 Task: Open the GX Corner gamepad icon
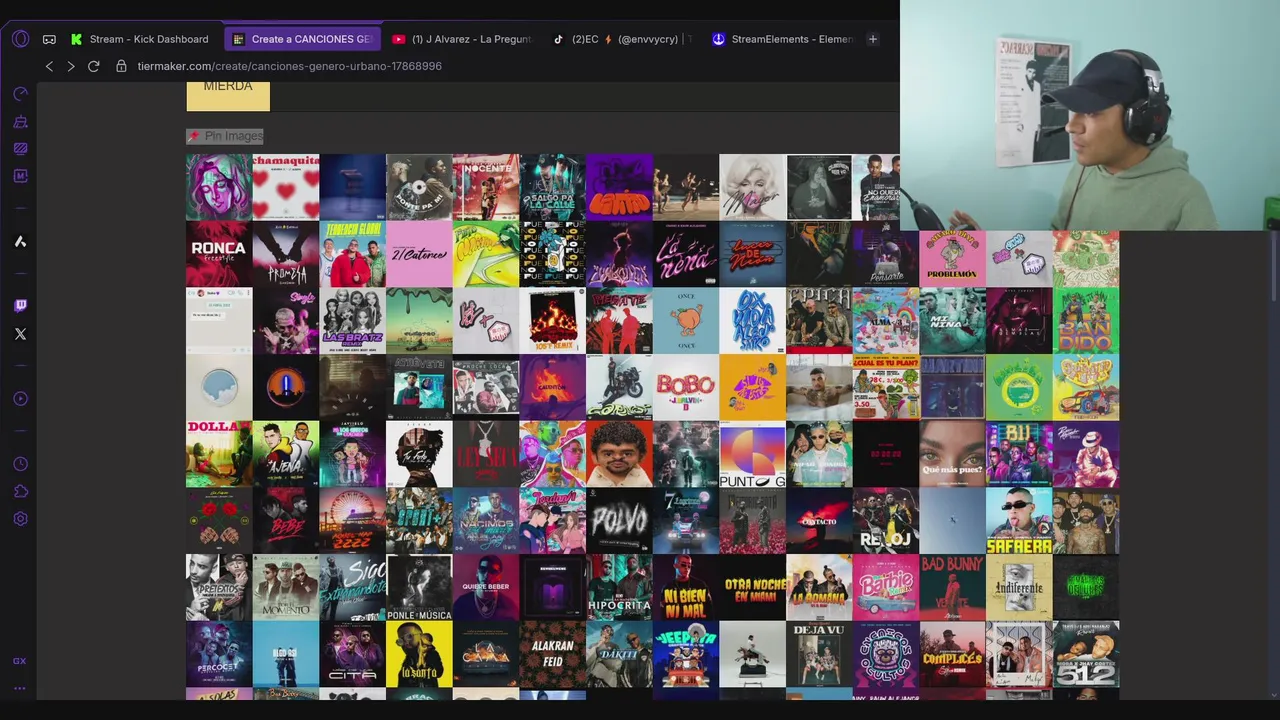49,39
